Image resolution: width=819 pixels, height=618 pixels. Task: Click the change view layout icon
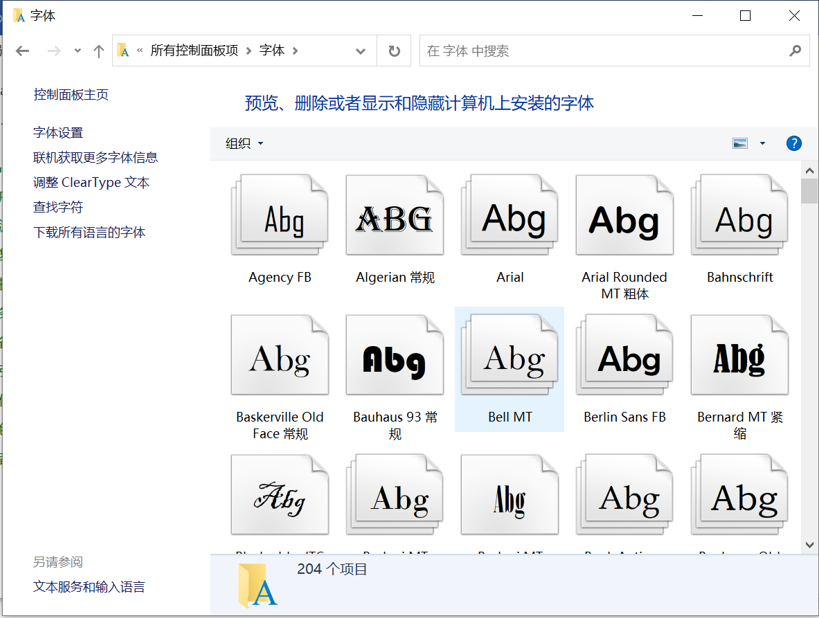[x=740, y=143]
